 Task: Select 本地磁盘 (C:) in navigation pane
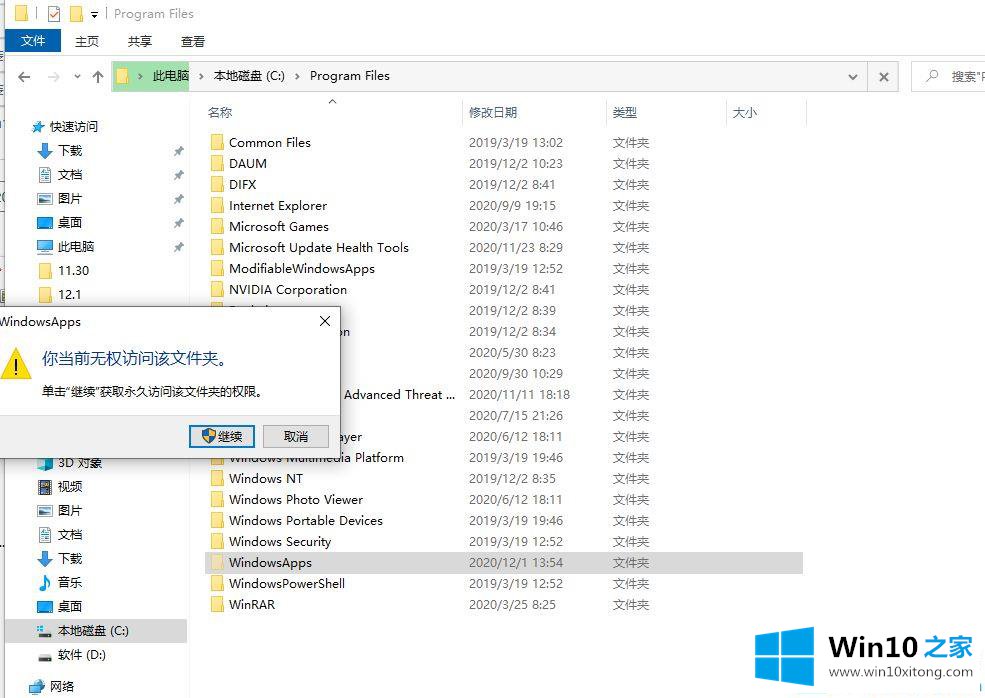click(93, 630)
